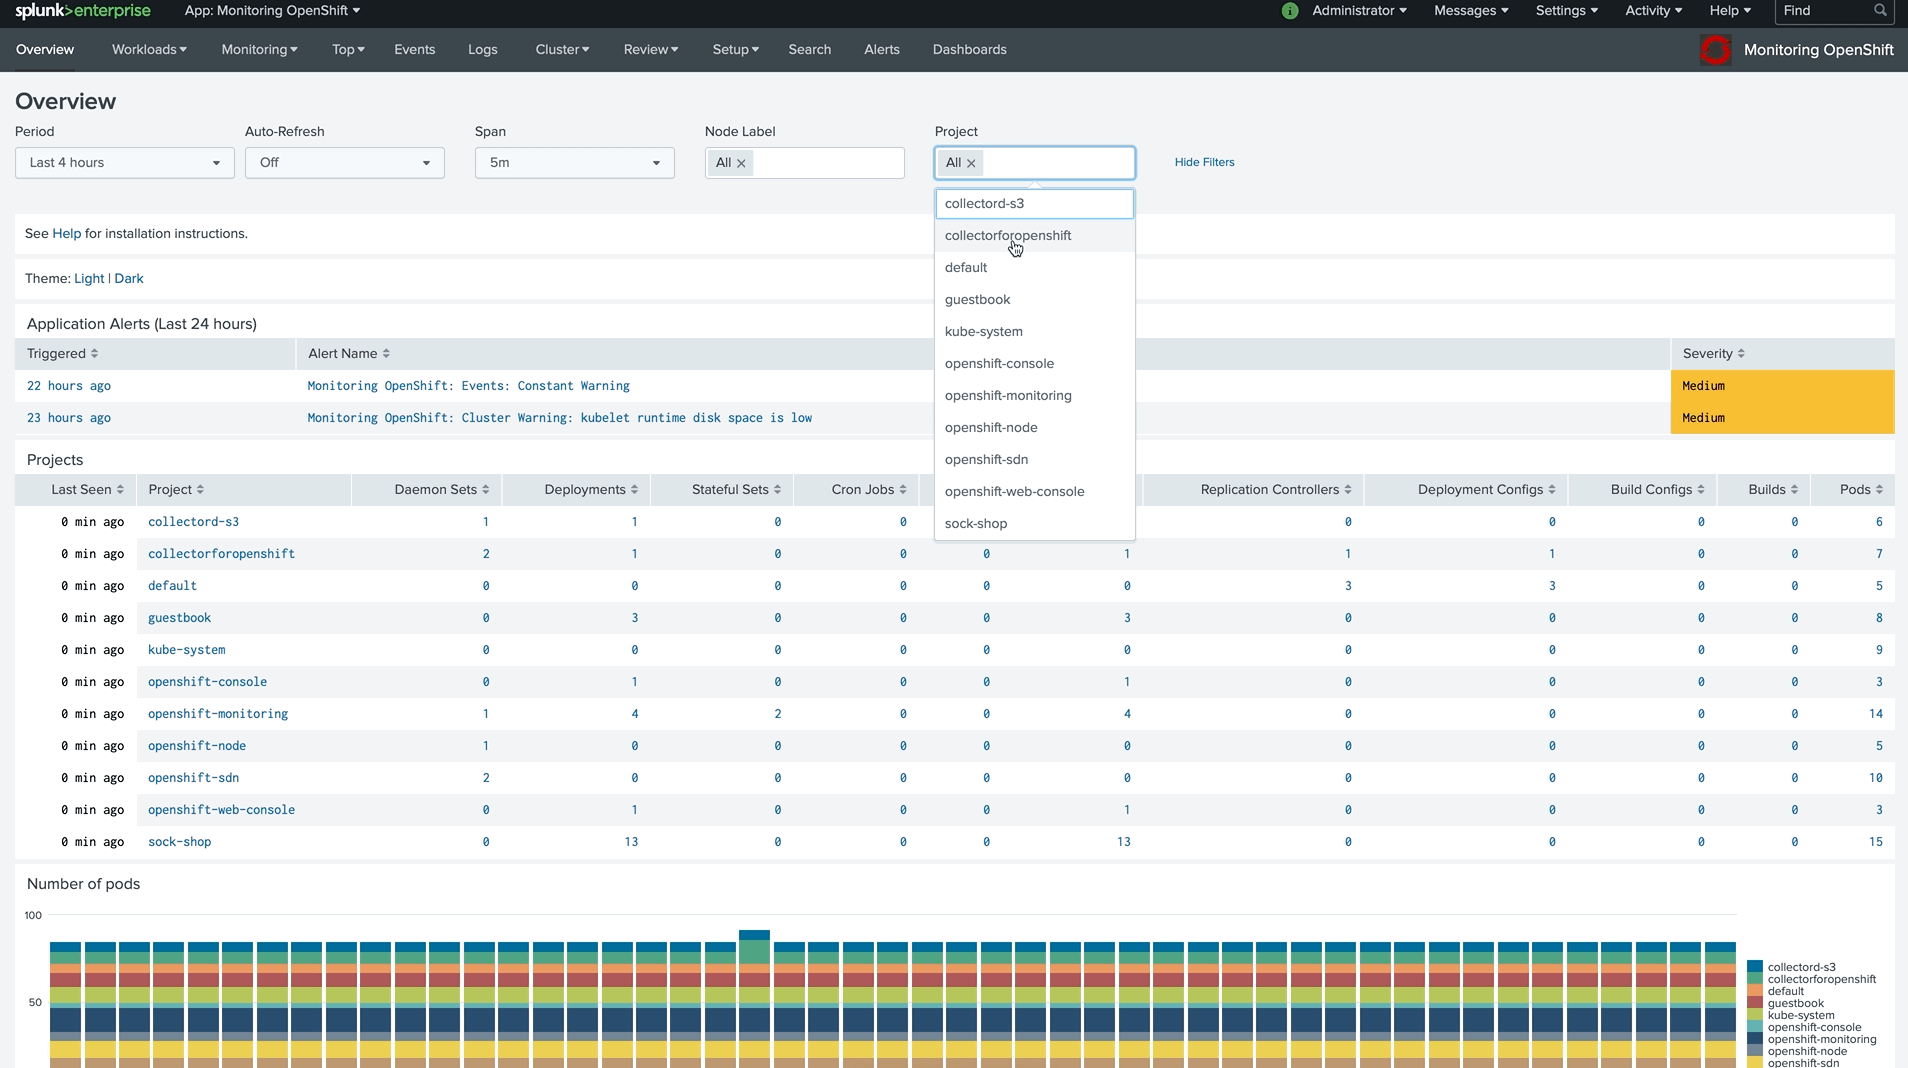Image resolution: width=1908 pixels, height=1068 pixels.
Task: Go to the Logs tab
Action: coord(482,50)
